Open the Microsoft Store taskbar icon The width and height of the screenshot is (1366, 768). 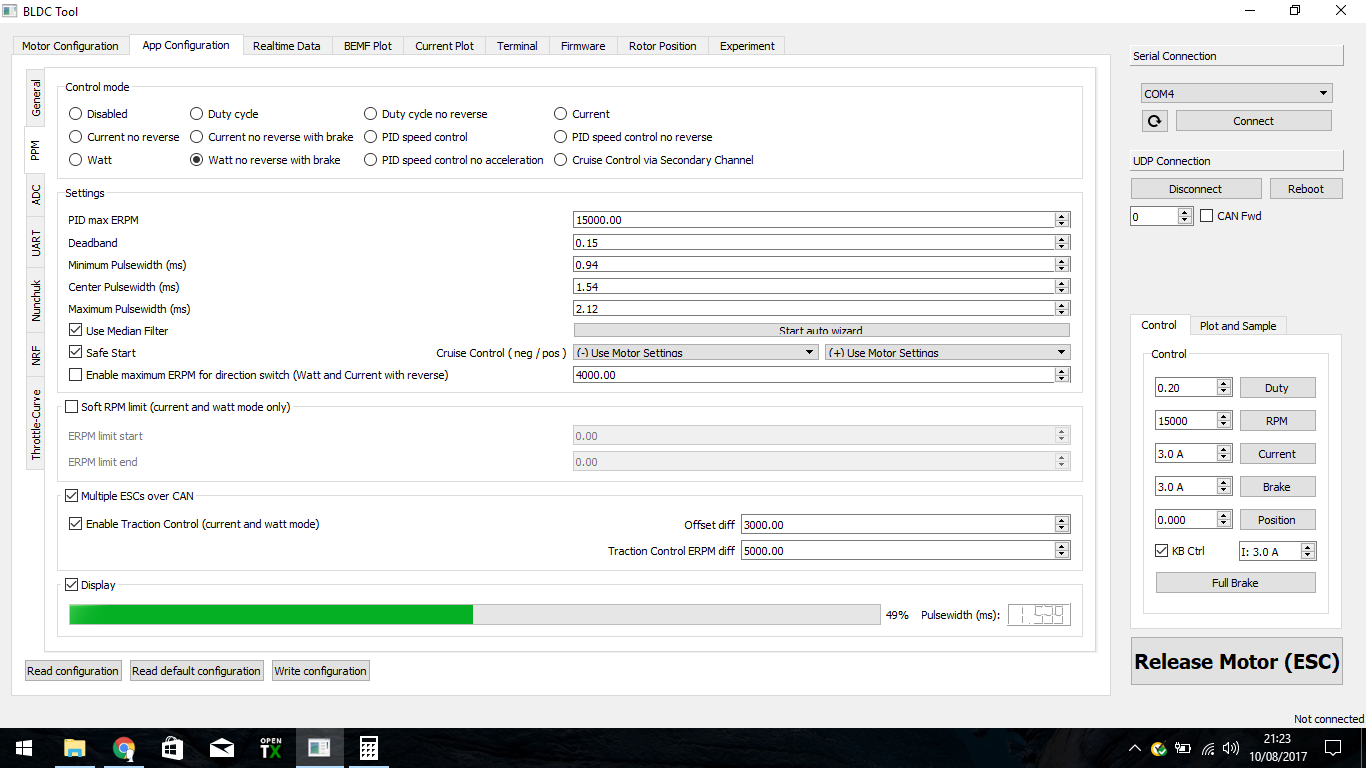coord(172,748)
